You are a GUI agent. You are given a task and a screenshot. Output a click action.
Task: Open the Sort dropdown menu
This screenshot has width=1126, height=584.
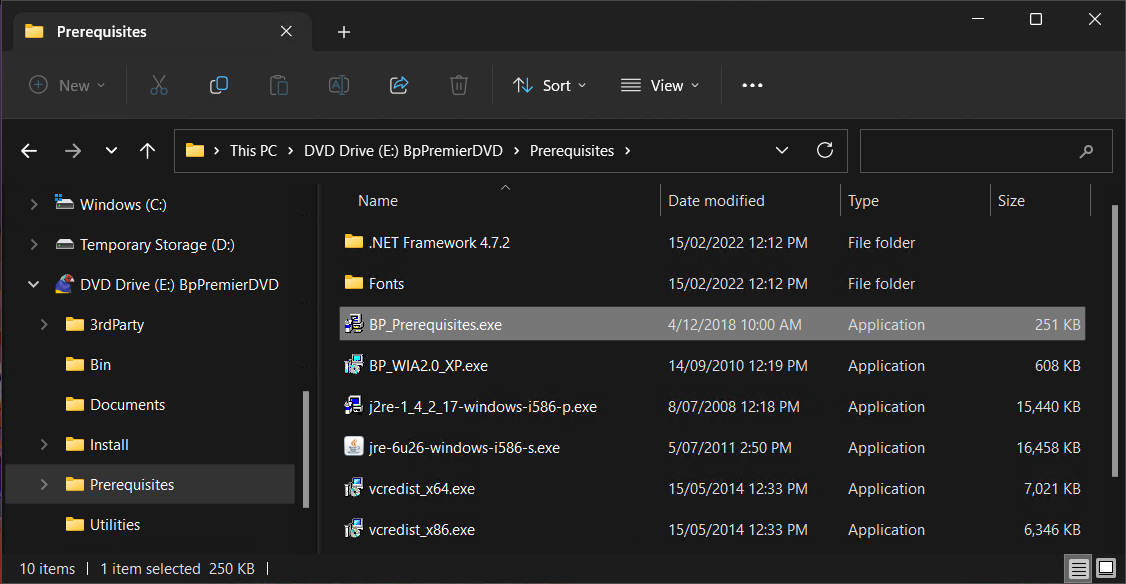click(549, 85)
